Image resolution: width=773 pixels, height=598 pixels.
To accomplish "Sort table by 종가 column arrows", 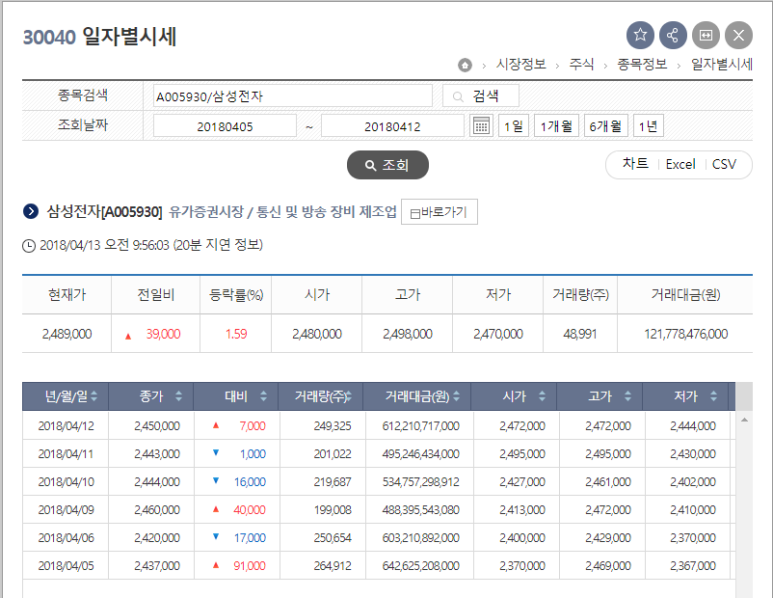I will click(178, 396).
